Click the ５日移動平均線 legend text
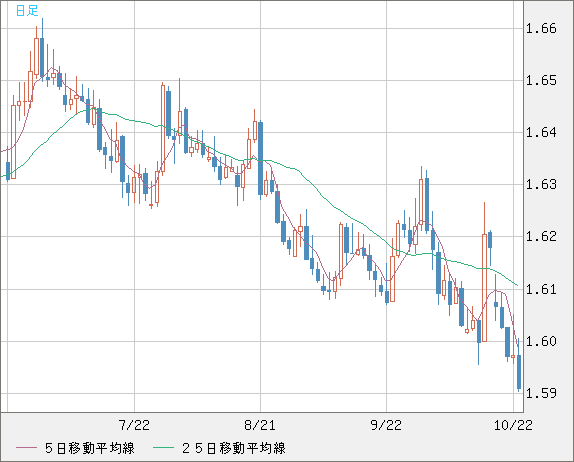This screenshot has width=574, height=462. pyautogui.click(x=90, y=448)
